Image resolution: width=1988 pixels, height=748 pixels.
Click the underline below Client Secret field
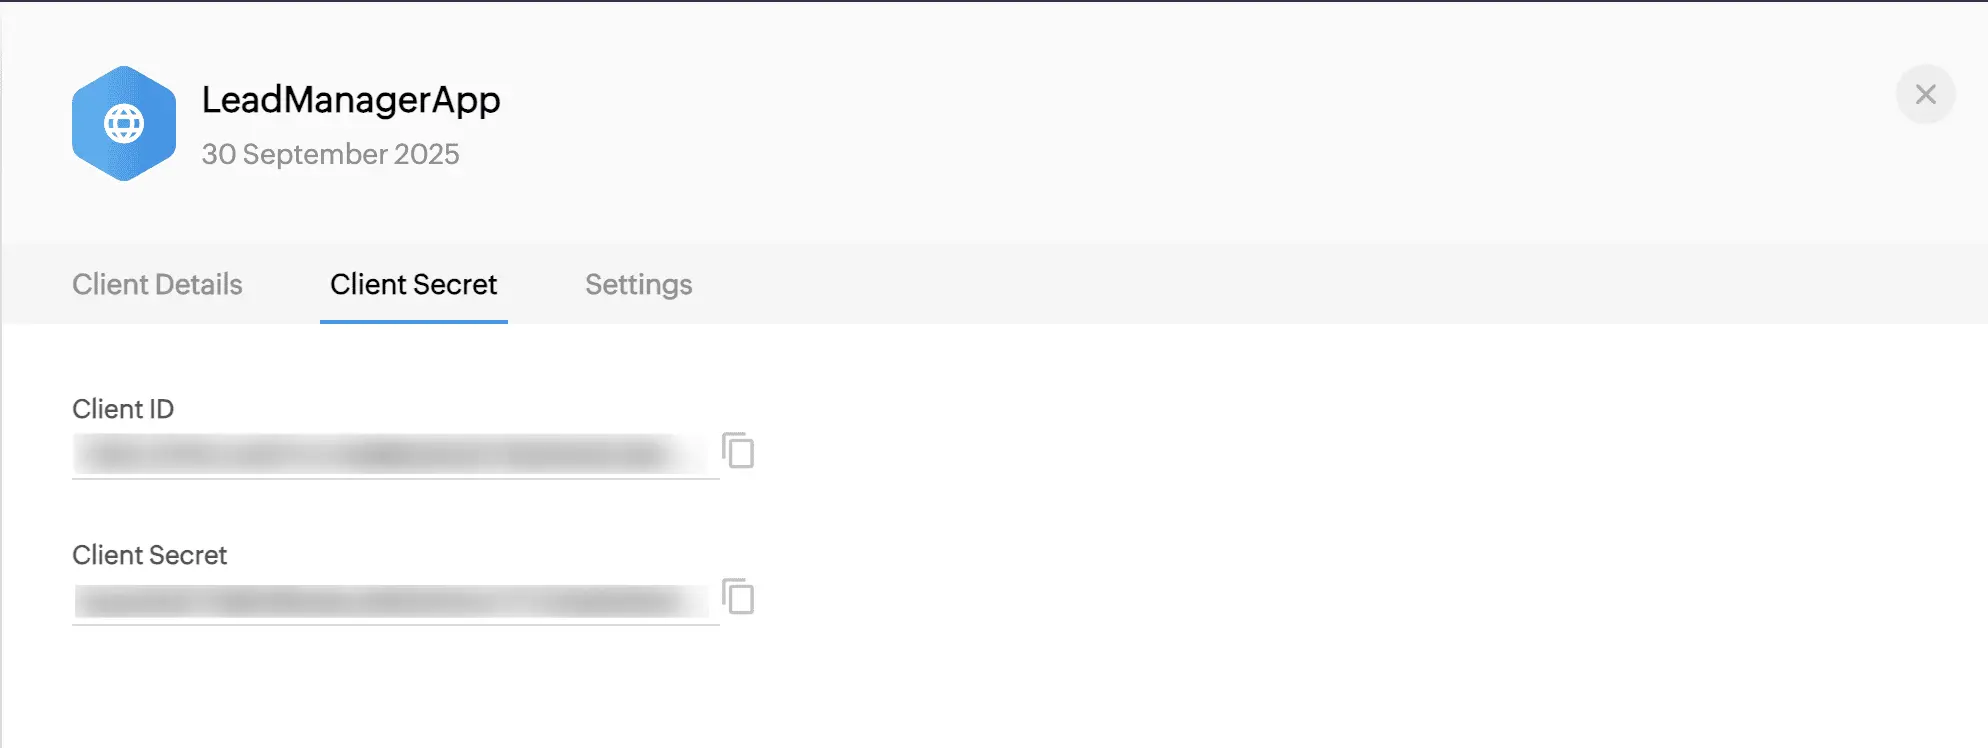point(395,625)
